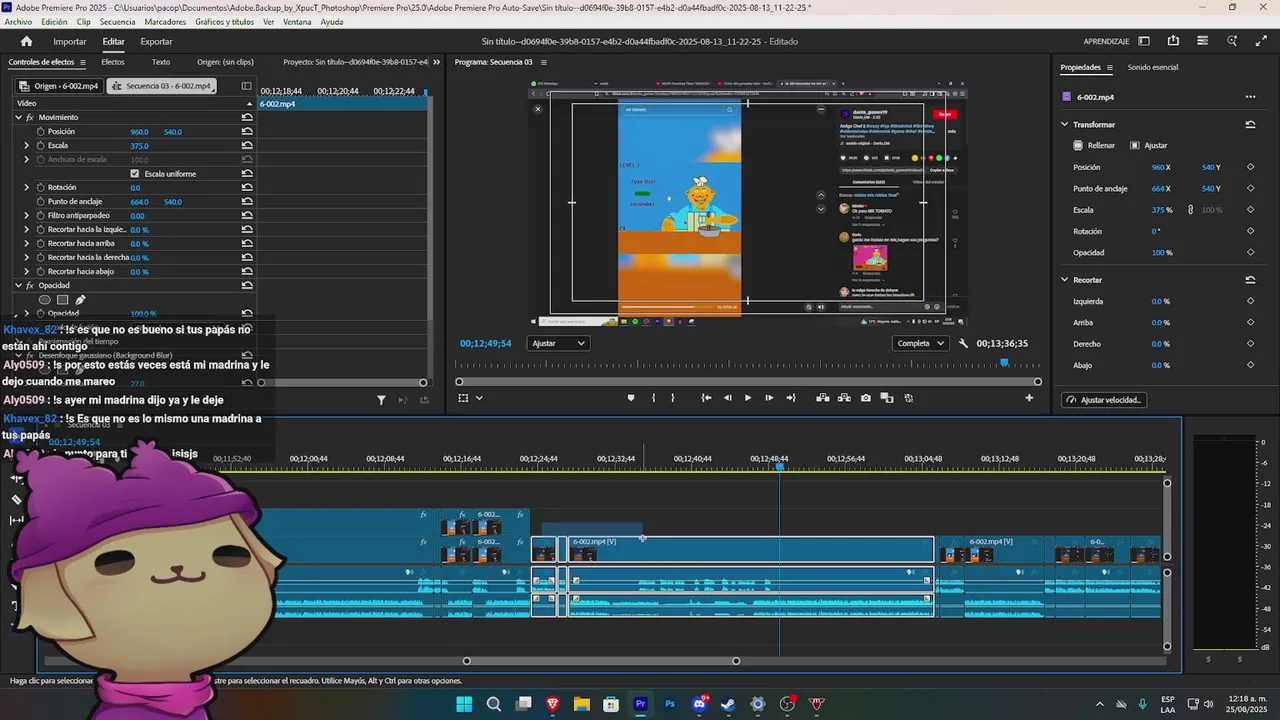Collapse the Movimiento effect group
The width and height of the screenshot is (1280, 720).
(x=18, y=117)
